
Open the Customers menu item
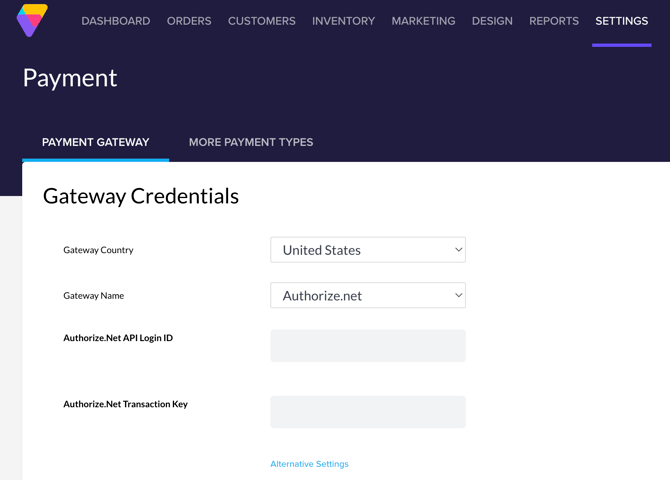262,21
